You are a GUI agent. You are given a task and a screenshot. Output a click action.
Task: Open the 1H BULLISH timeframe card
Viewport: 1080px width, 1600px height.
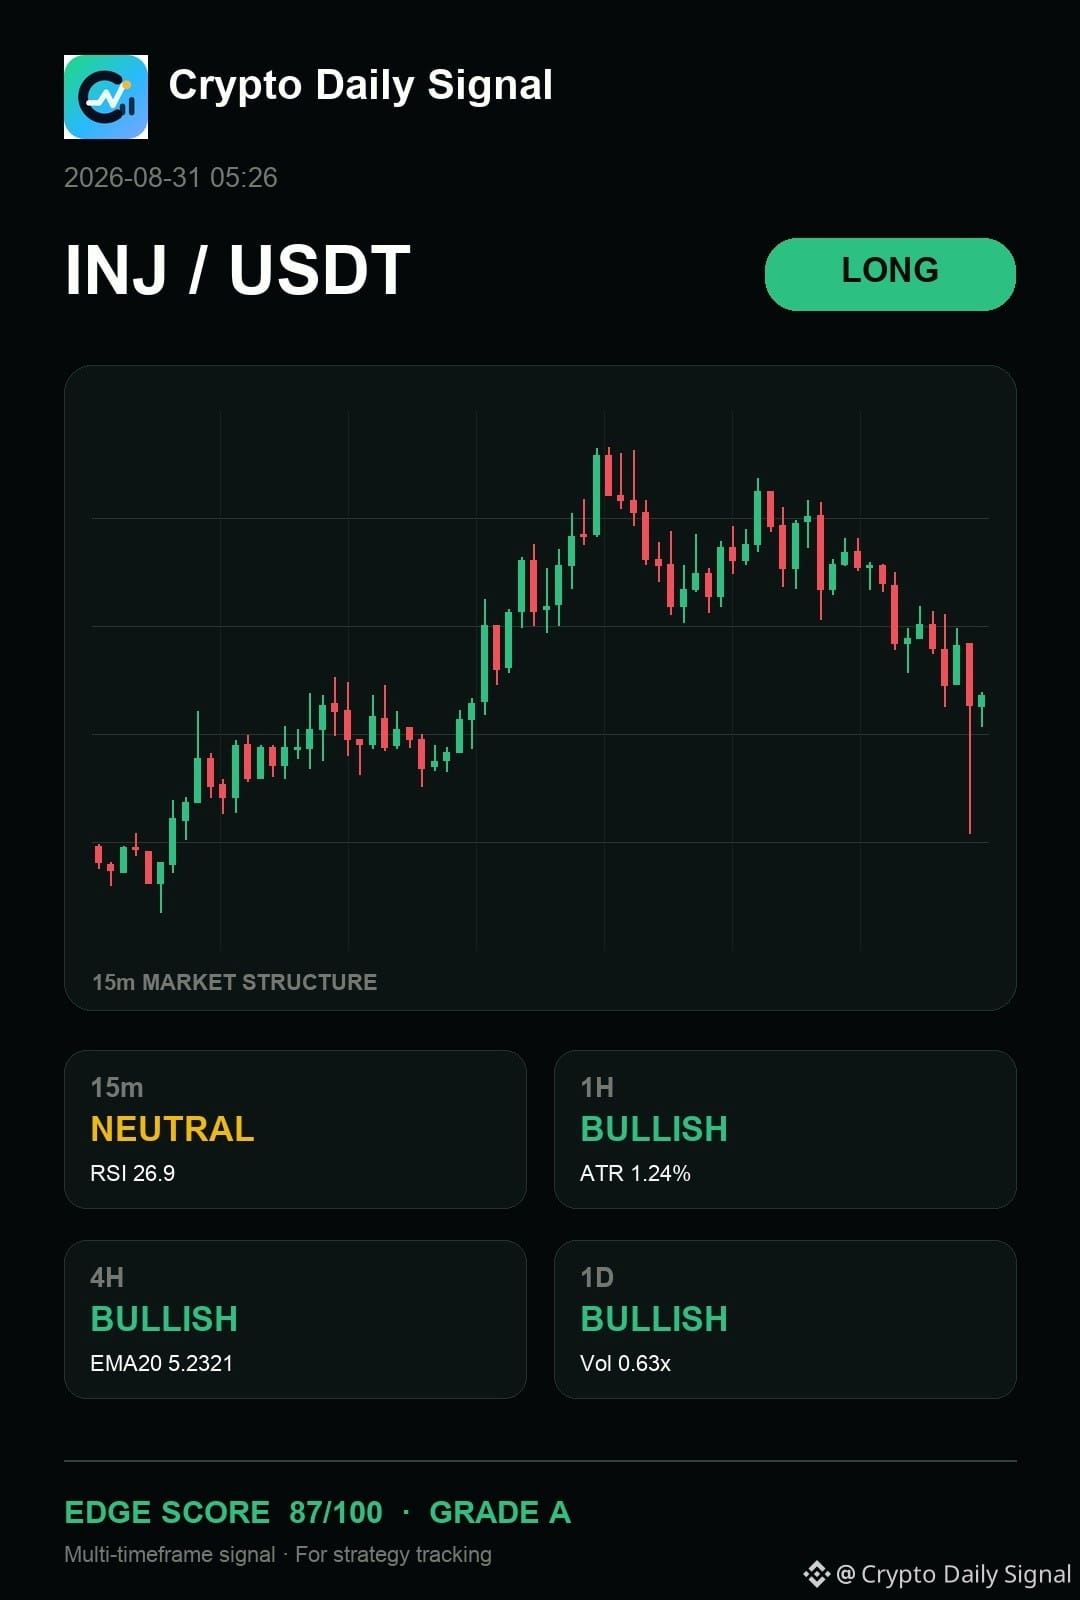point(785,1129)
